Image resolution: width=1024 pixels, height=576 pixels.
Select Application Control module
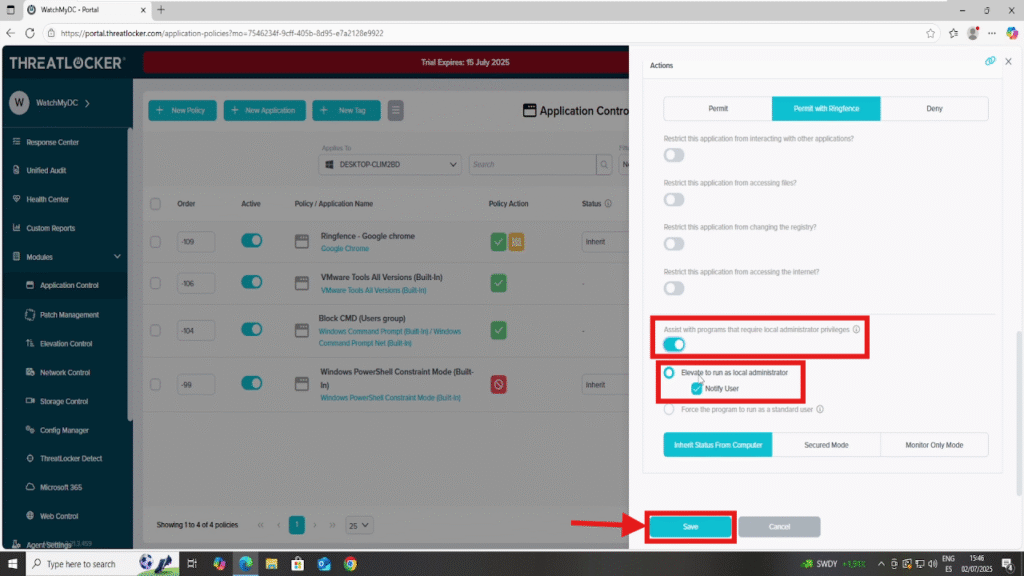pos(69,285)
